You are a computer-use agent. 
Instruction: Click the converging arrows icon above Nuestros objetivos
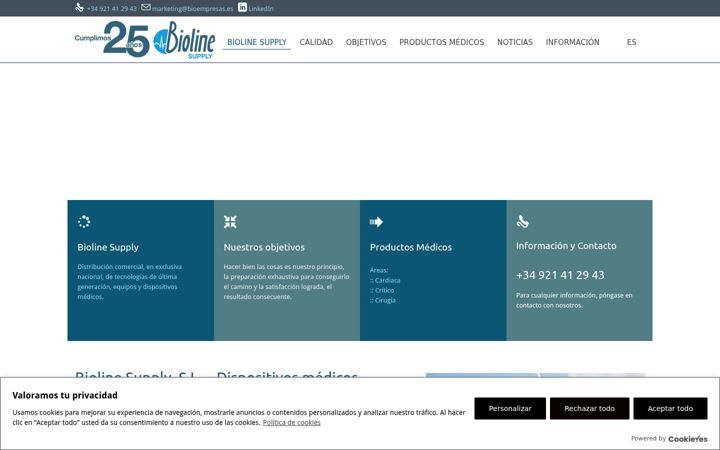(230, 222)
